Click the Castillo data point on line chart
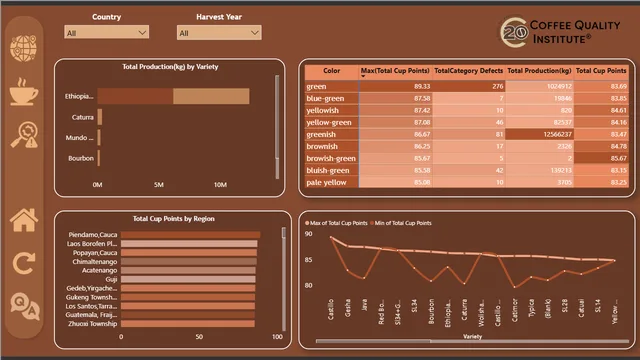Image resolution: width=640 pixels, height=360 pixels. point(331,237)
